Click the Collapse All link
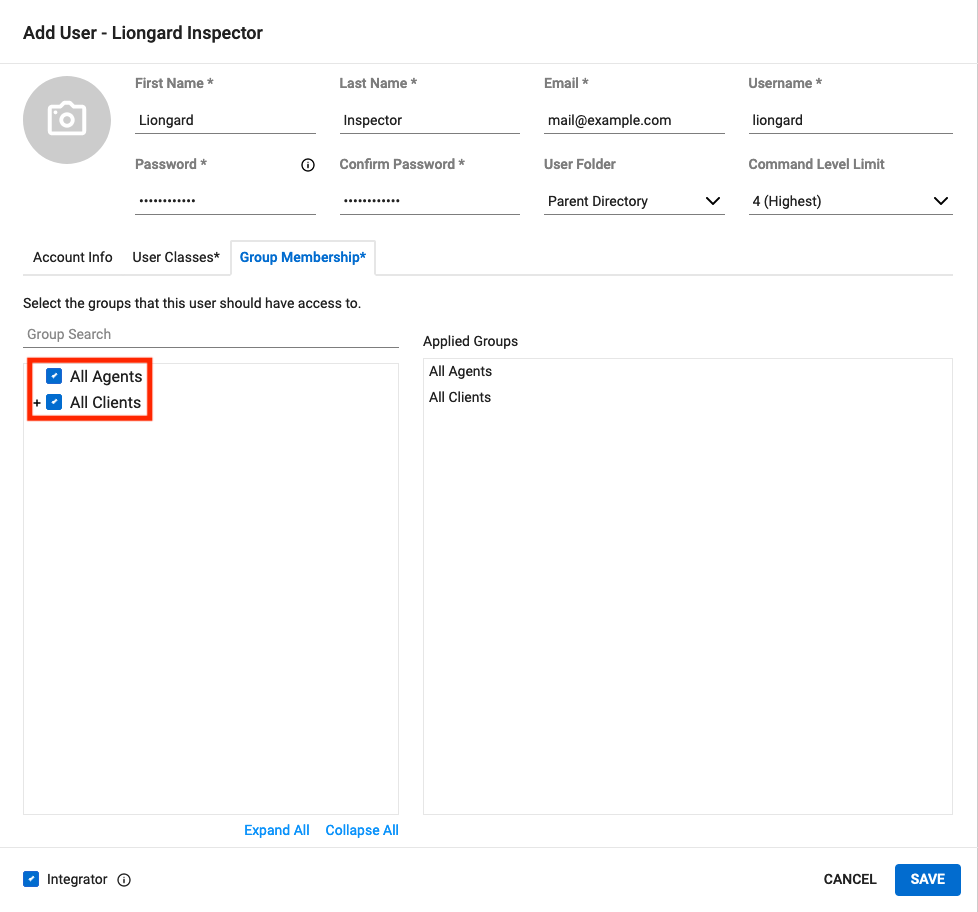Image resolution: width=978 pixels, height=912 pixels. 362,830
